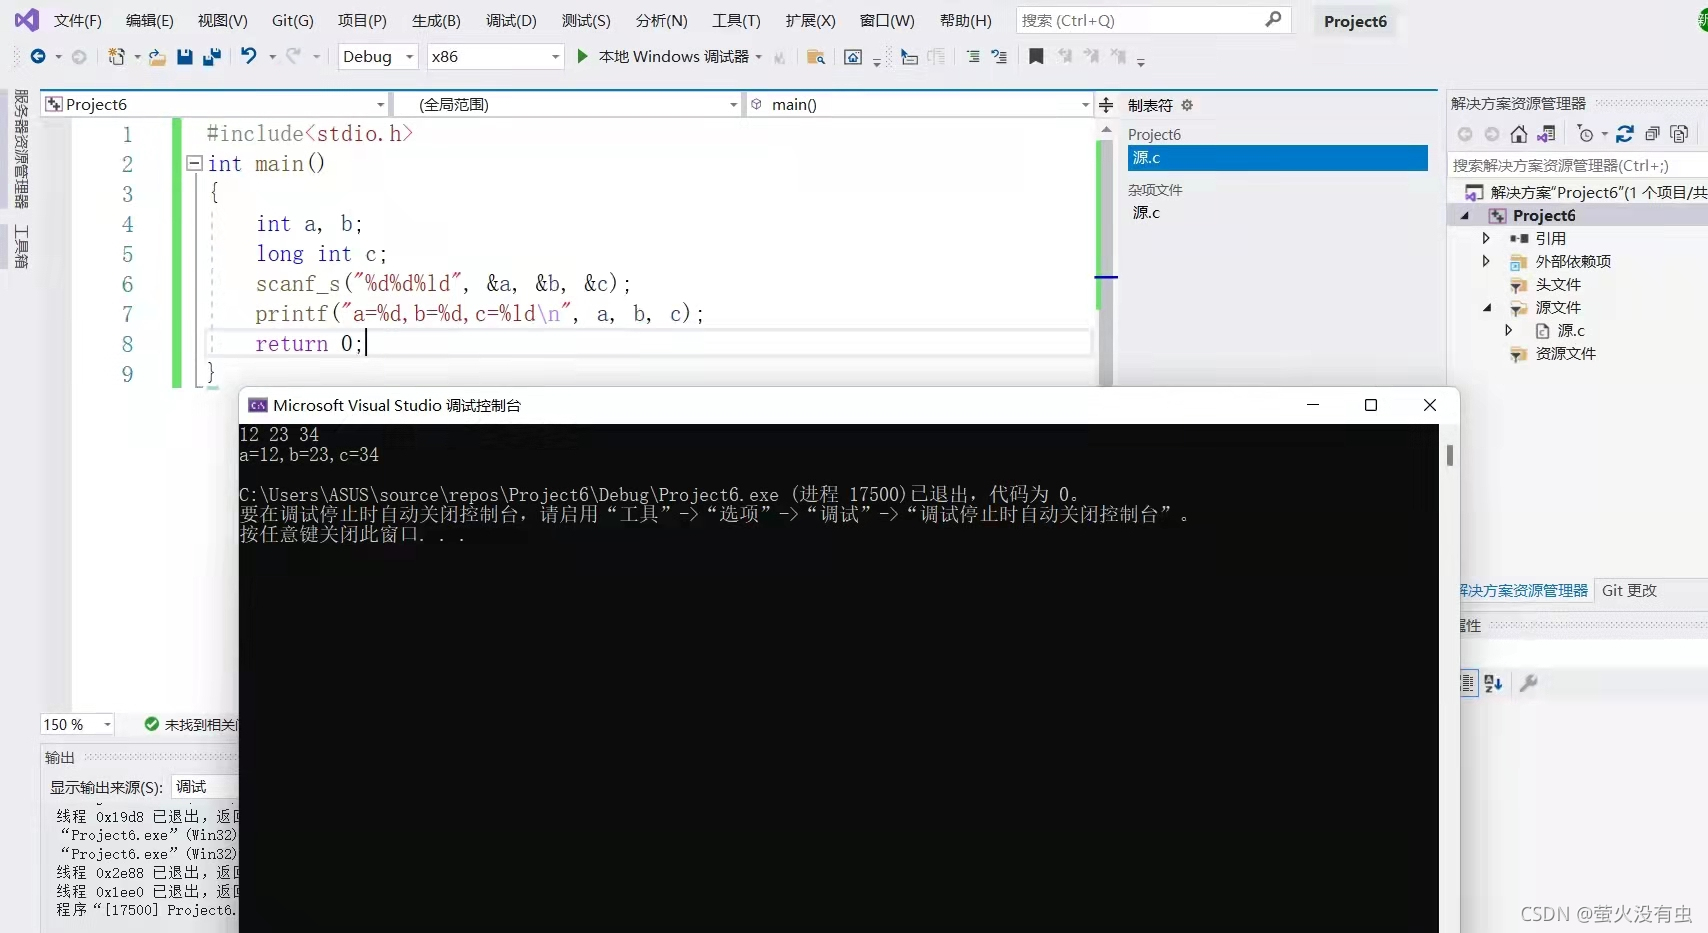Screen dimensions: 1708x933
Task: Open the x86 platform dropdown
Action: tap(495, 57)
